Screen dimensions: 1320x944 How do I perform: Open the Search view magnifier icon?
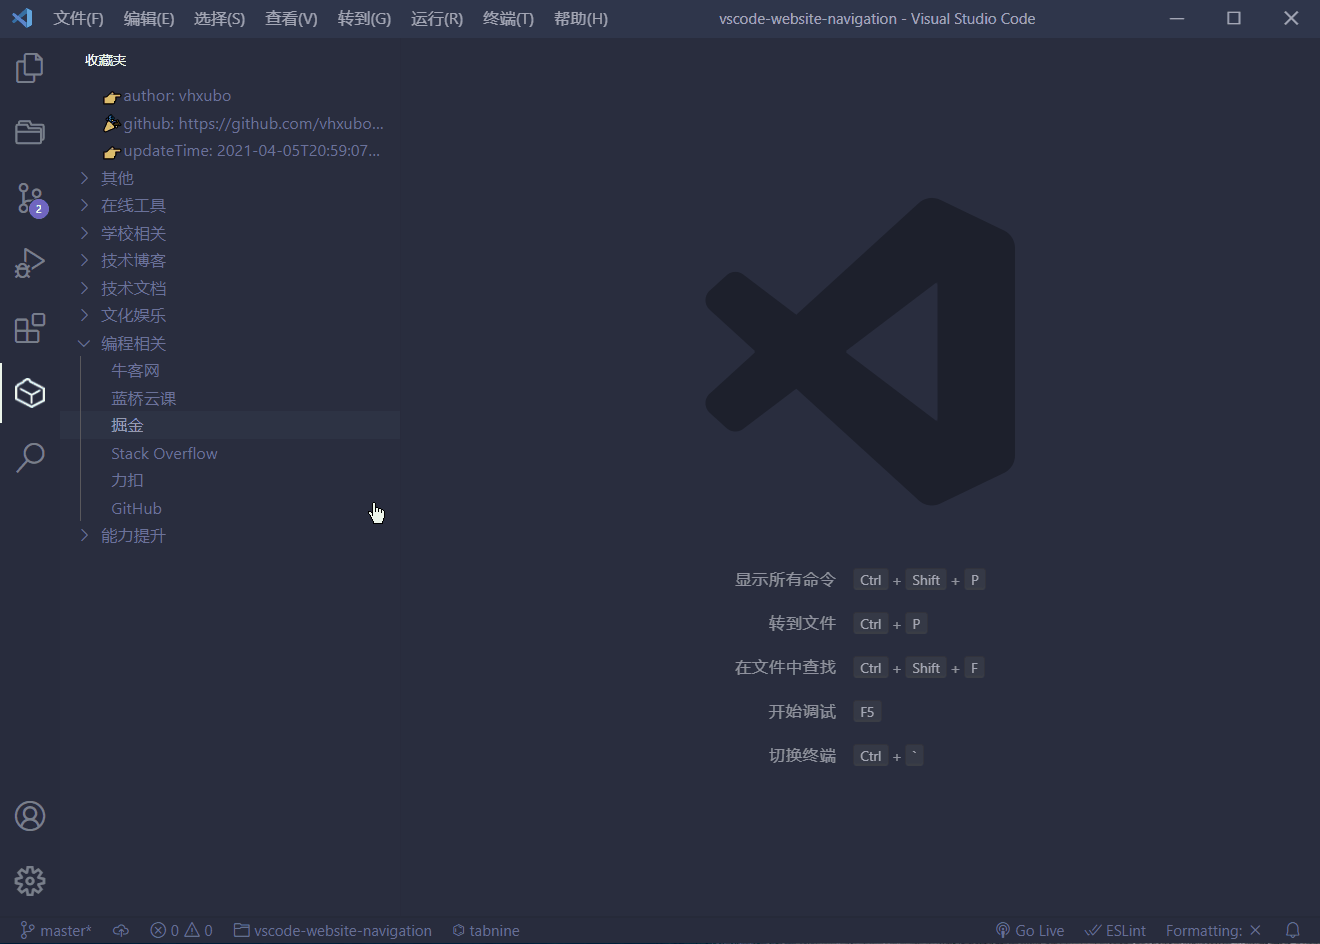pyautogui.click(x=30, y=458)
